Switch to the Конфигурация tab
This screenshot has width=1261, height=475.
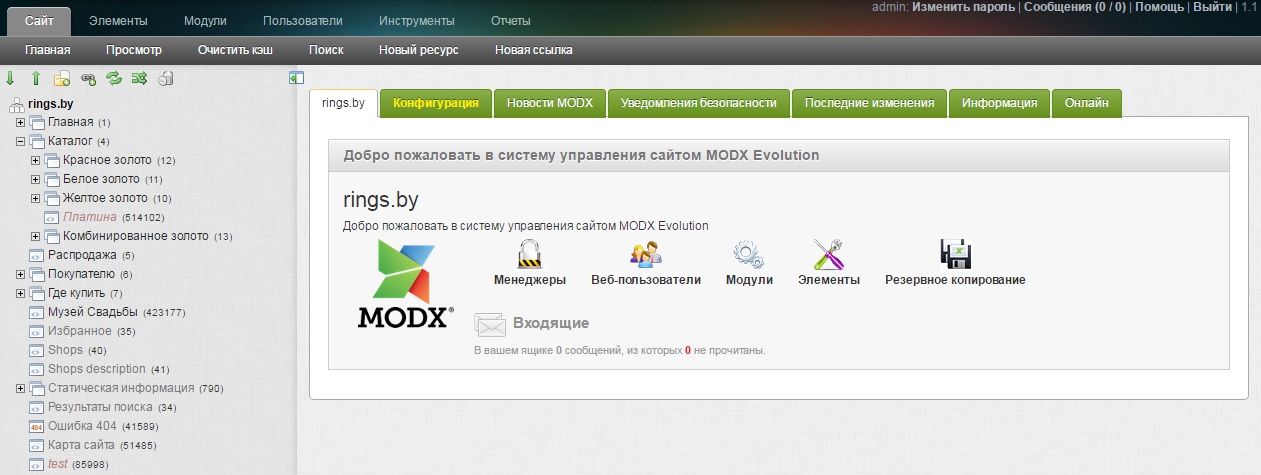(436, 103)
